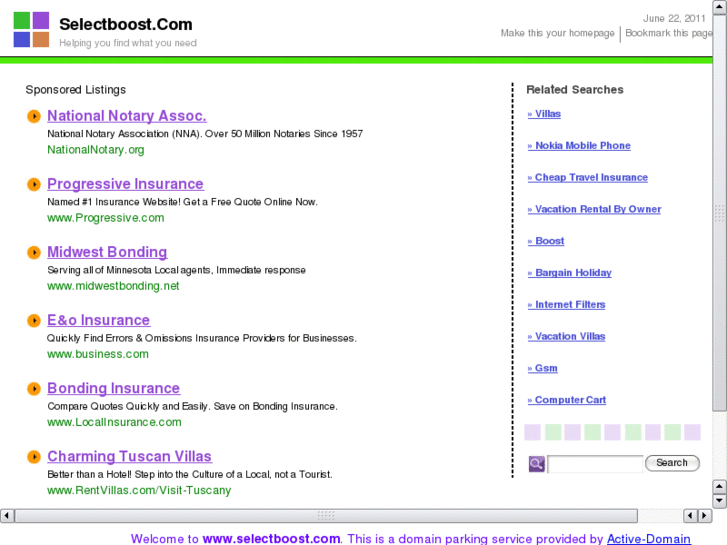
Task: Select the Computer Cart related search
Action: point(567,400)
